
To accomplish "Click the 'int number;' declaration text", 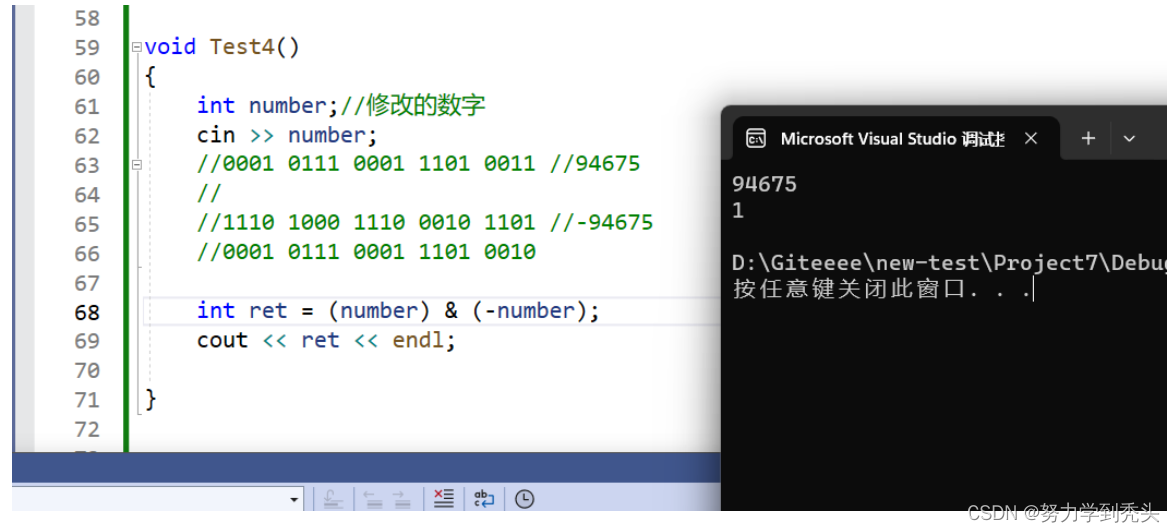I will point(268,106).
